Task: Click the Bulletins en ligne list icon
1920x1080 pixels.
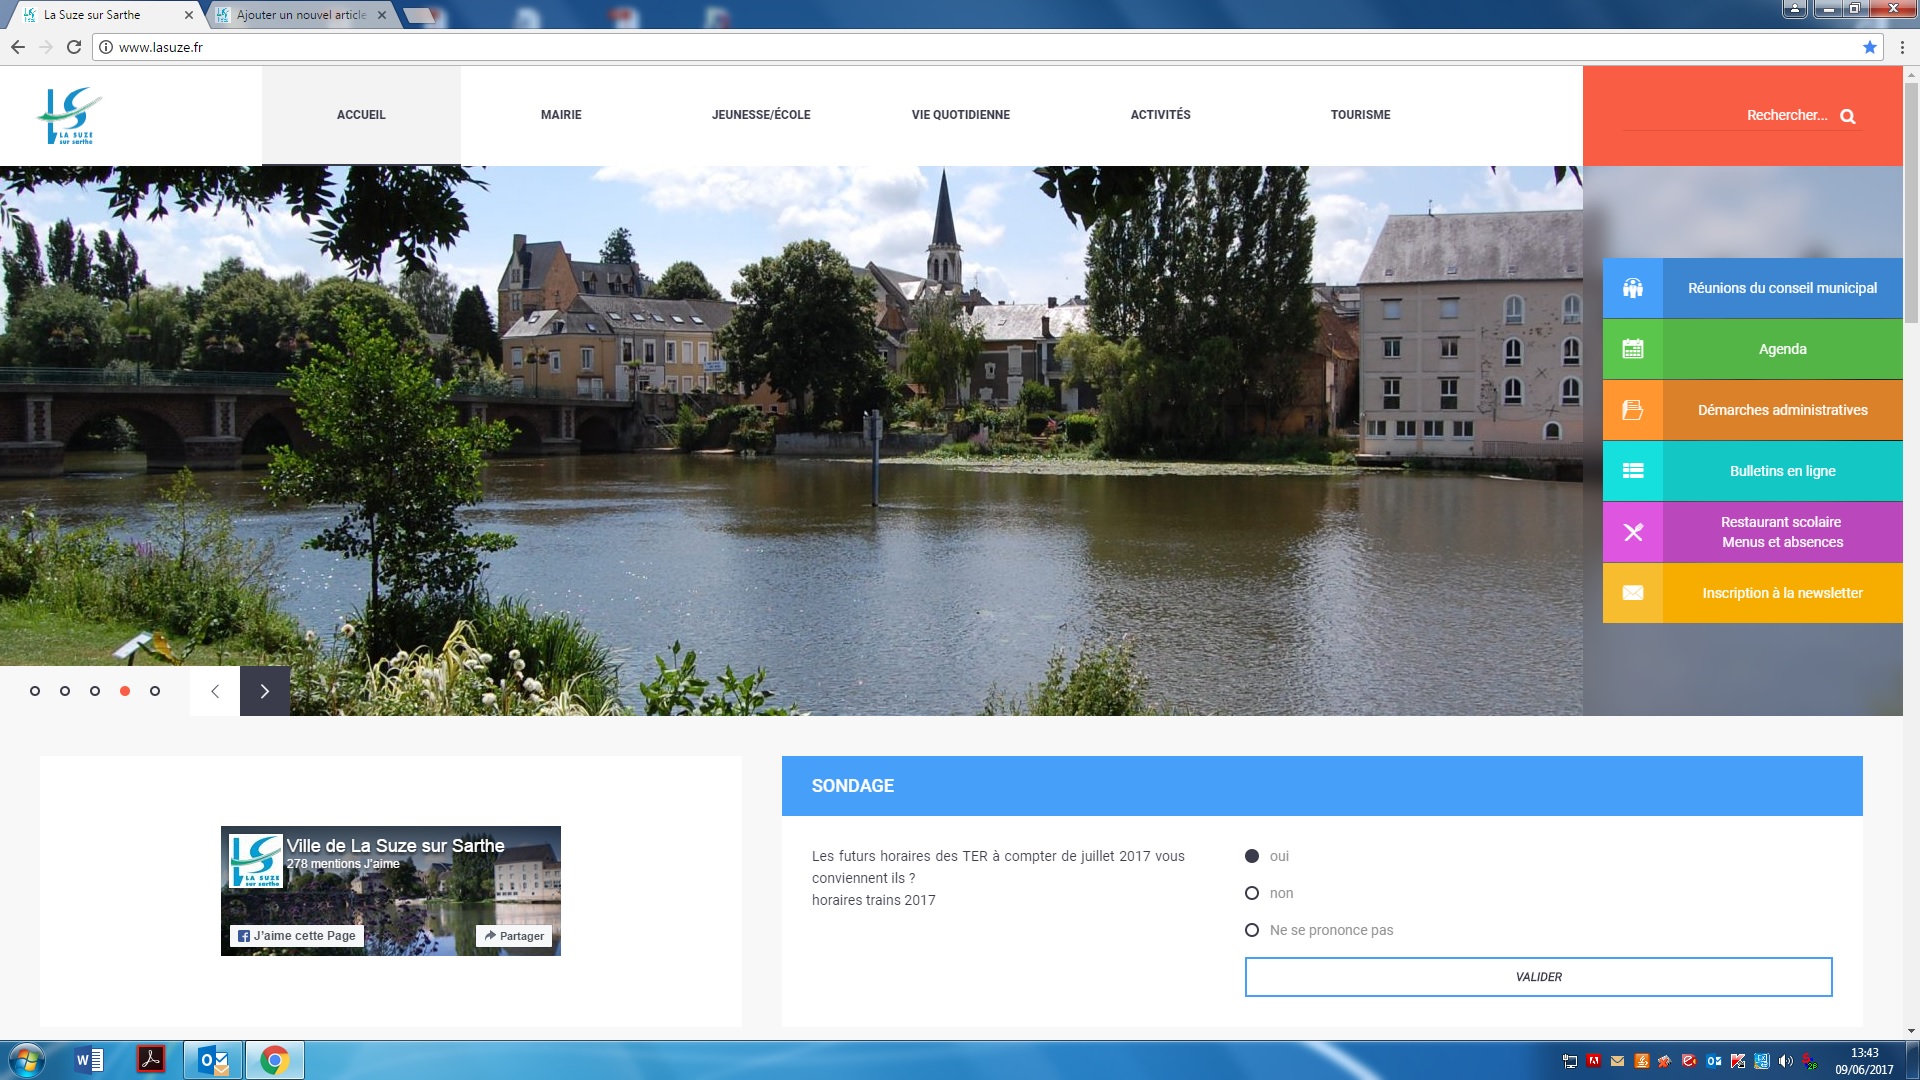Action: (1632, 471)
